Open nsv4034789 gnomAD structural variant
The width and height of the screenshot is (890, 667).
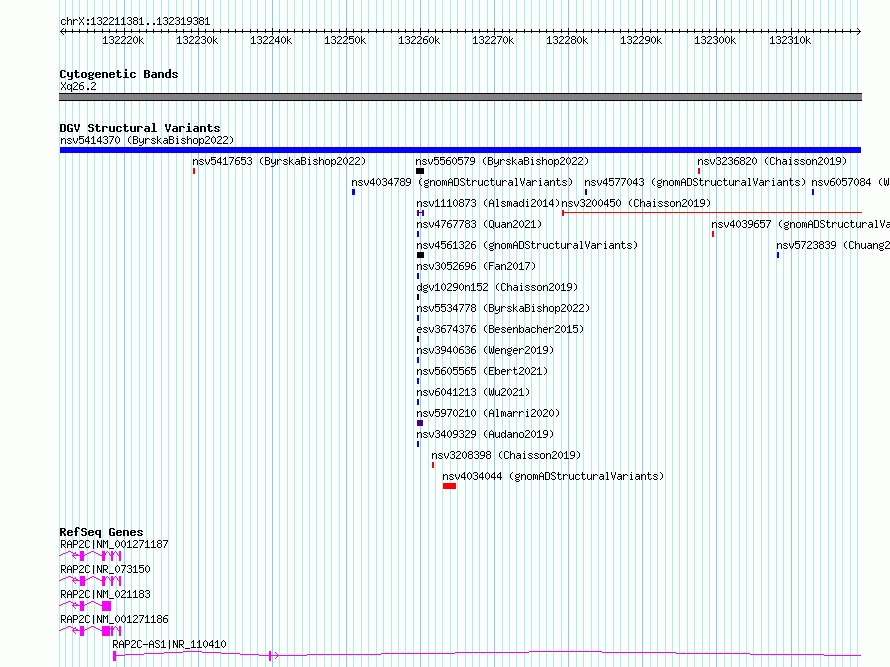tap(463, 182)
